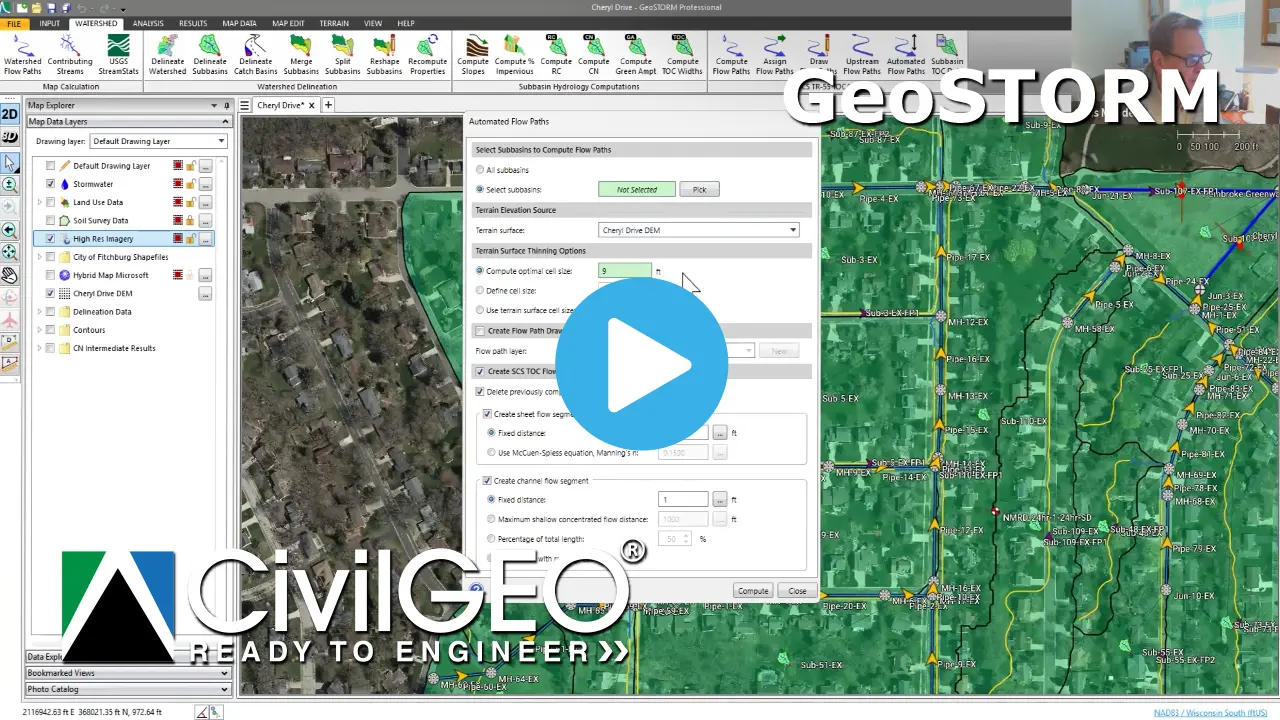Expand the Photo Catalog panel
The width and height of the screenshot is (1280, 720).
point(224,689)
